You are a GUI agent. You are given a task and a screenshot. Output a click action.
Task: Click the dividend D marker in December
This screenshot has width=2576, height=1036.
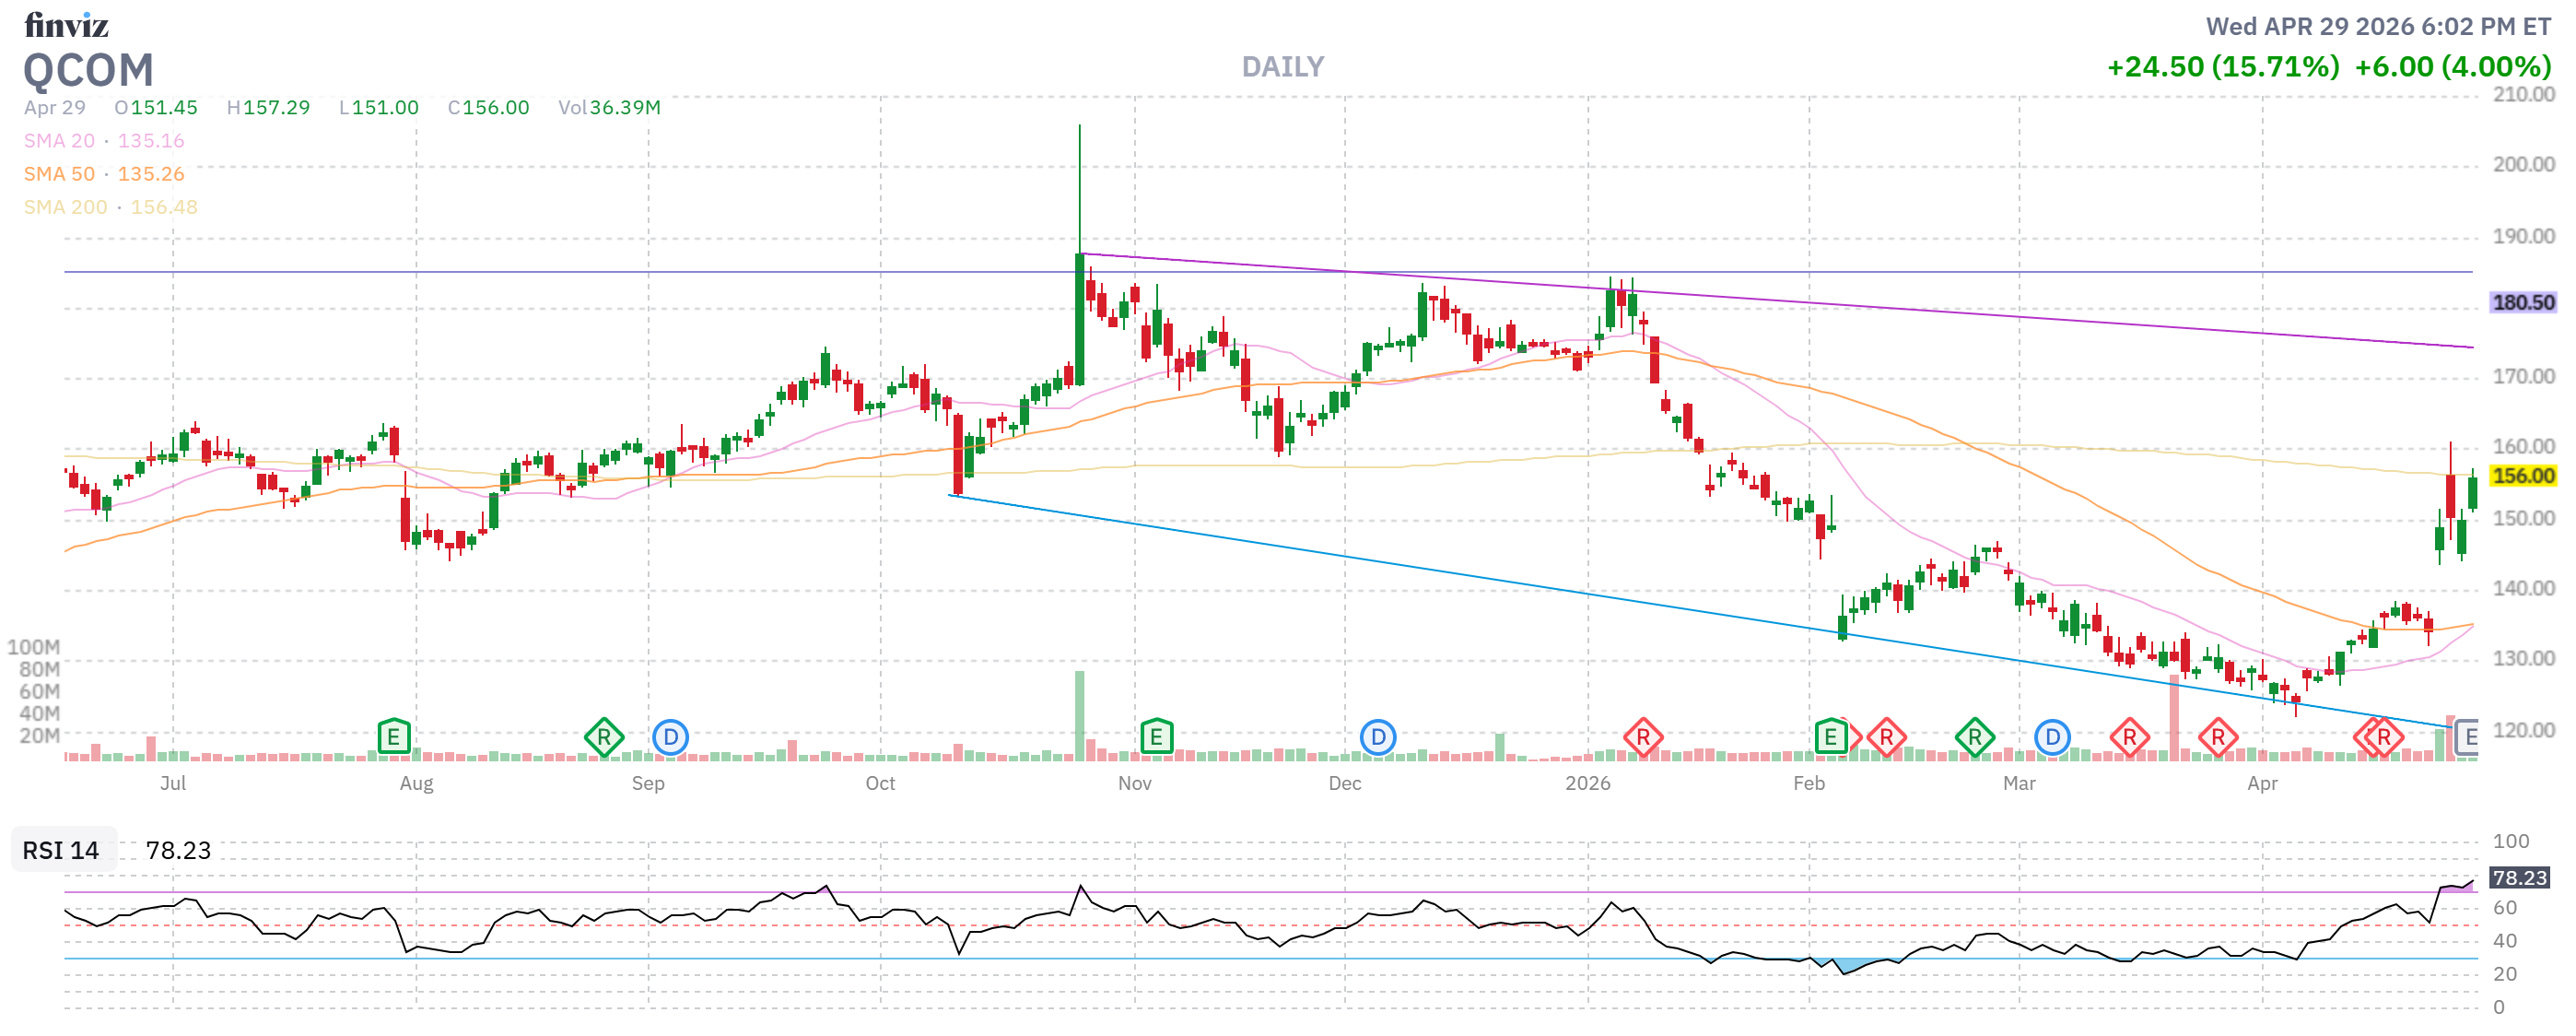(1377, 738)
